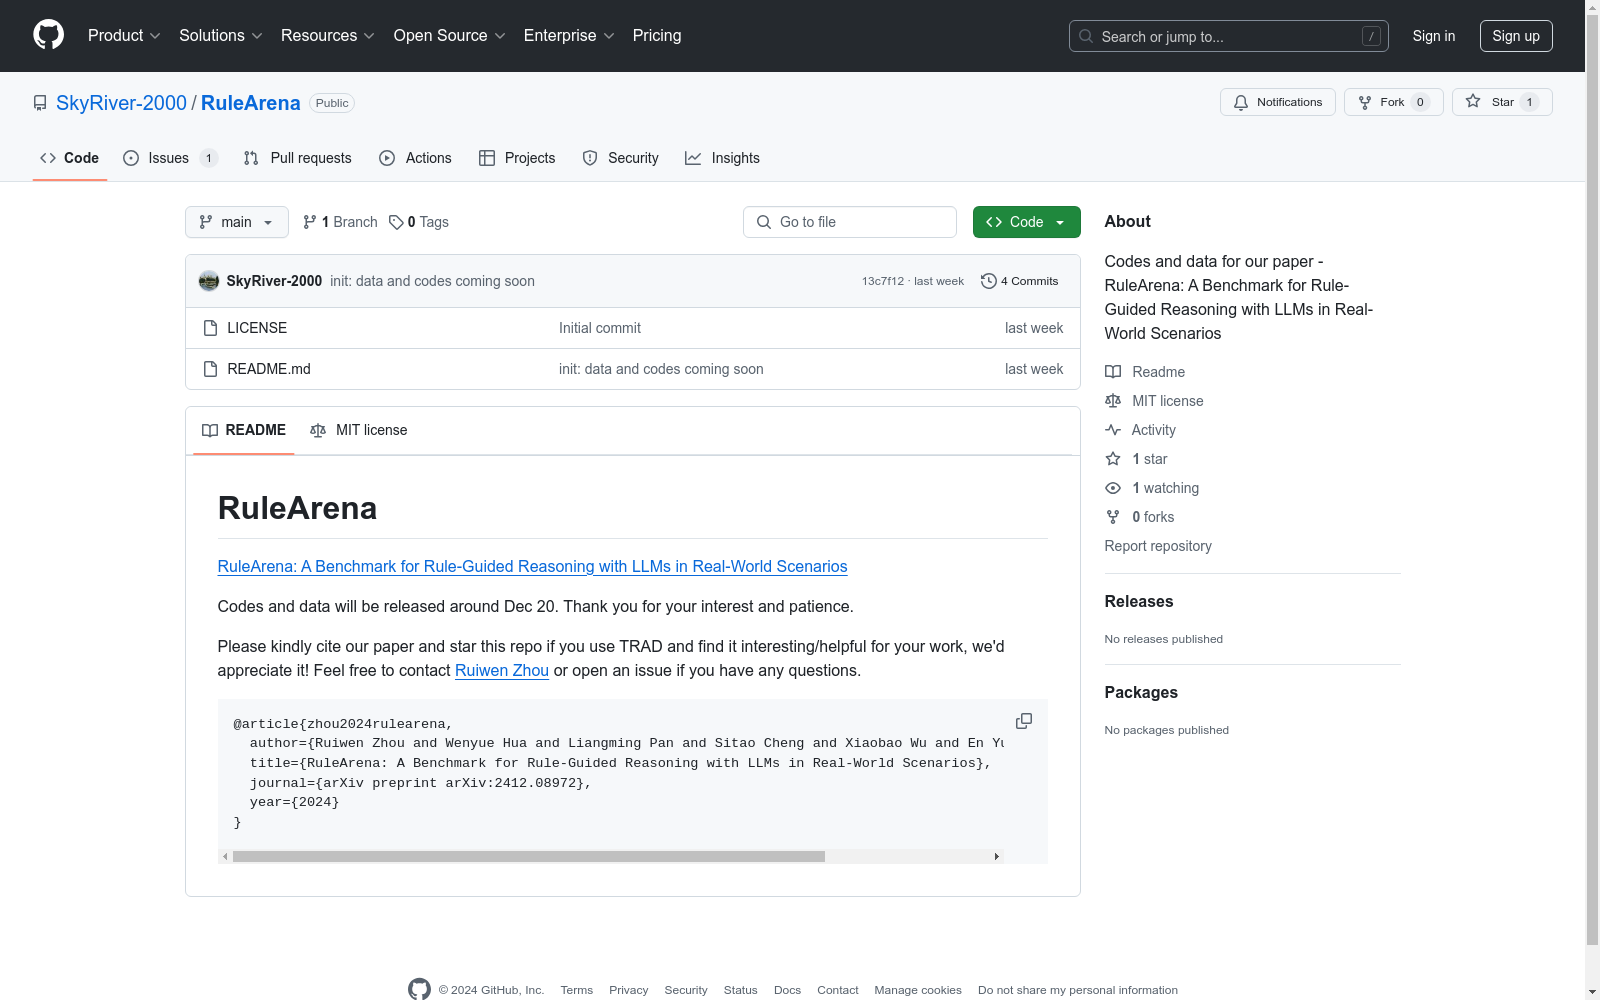Open the Actions tab
The height and width of the screenshot is (1000, 1600).
pyautogui.click(x=415, y=158)
